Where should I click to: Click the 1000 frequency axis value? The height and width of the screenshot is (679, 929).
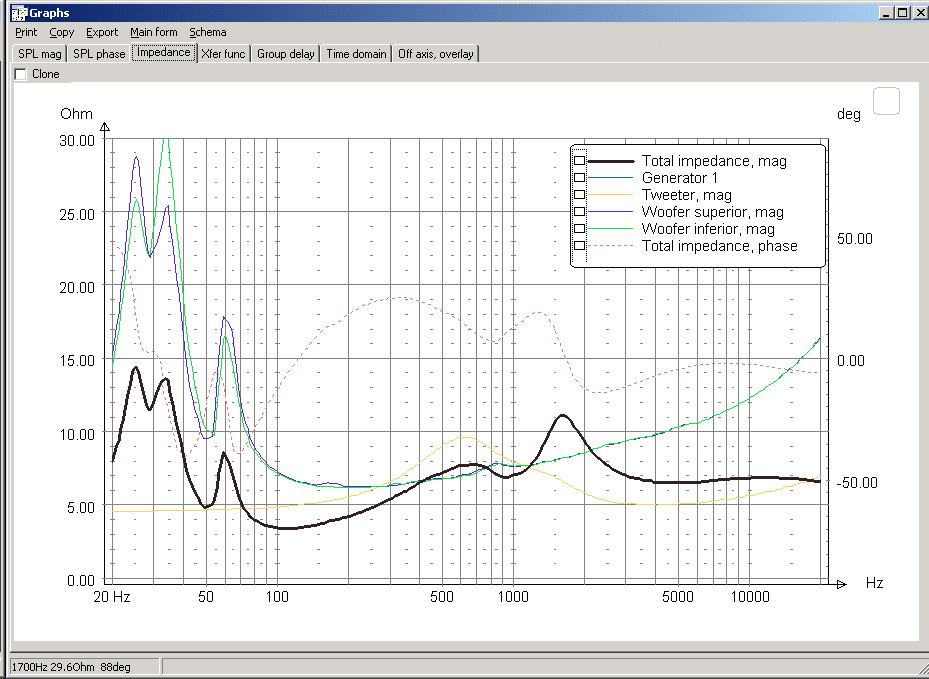513,597
